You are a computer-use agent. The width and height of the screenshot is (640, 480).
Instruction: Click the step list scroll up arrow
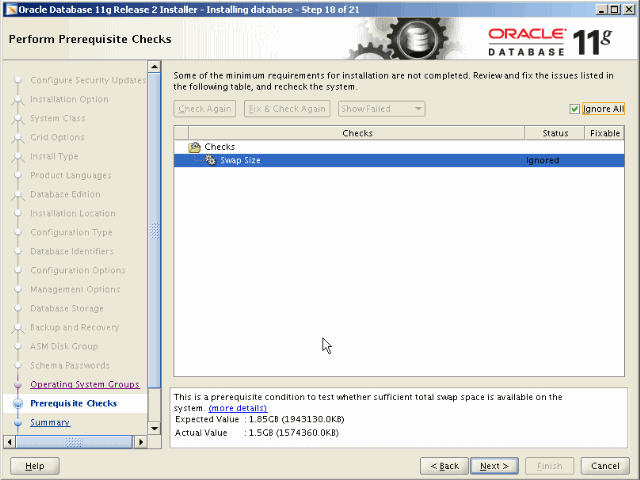point(154,66)
